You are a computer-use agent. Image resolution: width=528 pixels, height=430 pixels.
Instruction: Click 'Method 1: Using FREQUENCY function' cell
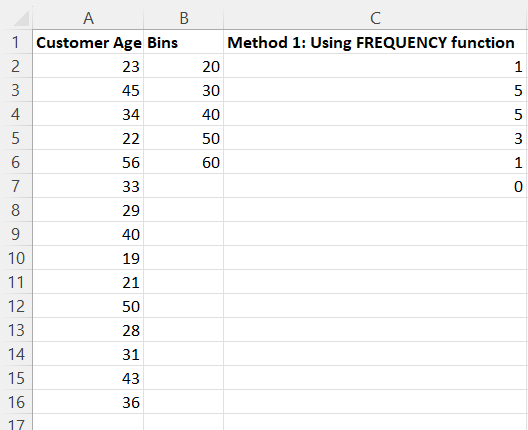(375, 42)
